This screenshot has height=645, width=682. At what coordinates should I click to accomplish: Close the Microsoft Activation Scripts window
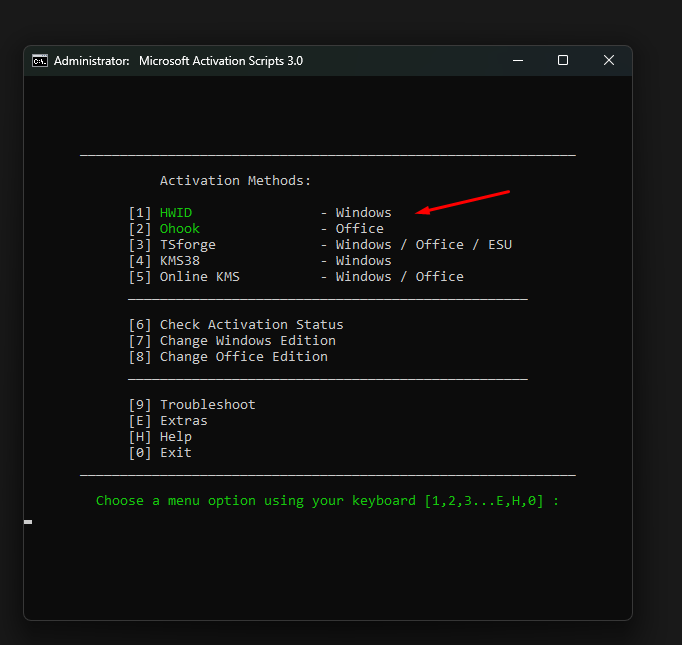(x=609, y=61)
